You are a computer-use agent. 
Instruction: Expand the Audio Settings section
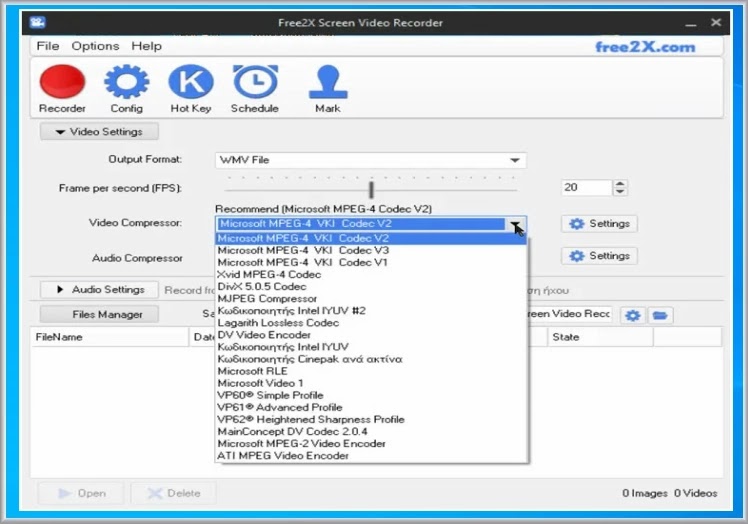point(99,290)
